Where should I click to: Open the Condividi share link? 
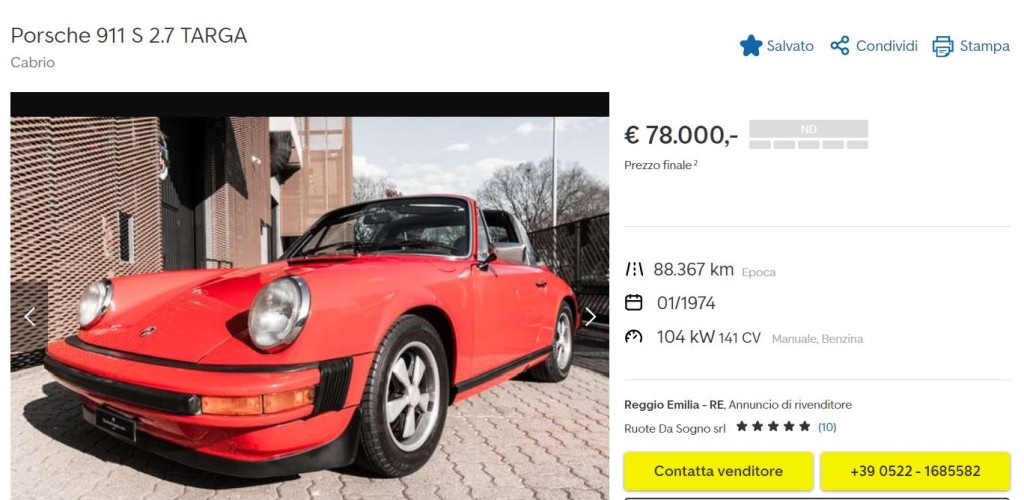pos(874,46)
